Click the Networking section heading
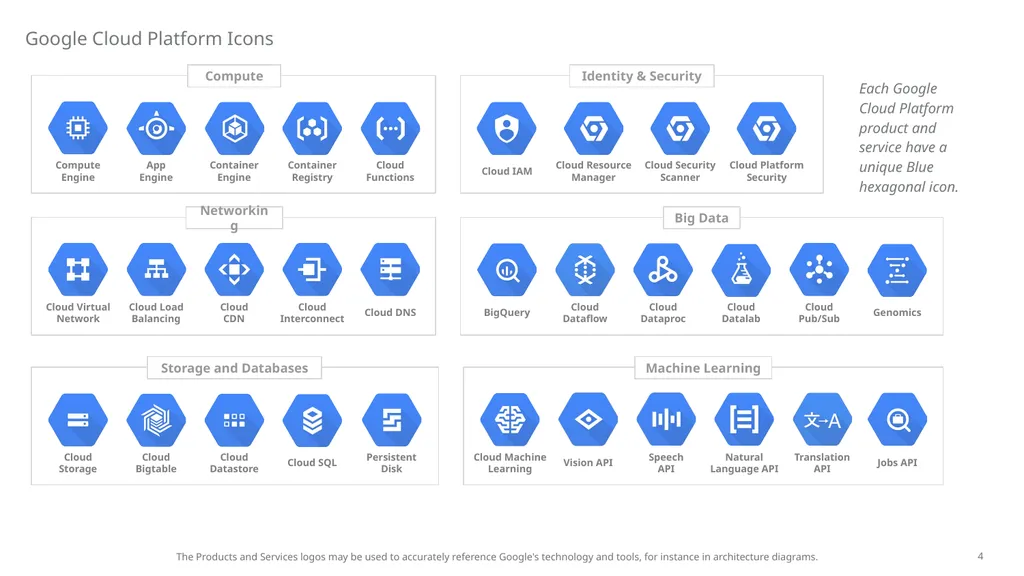Image resolution: width=1024 pixels, height=576 pixels. [234, 217]
